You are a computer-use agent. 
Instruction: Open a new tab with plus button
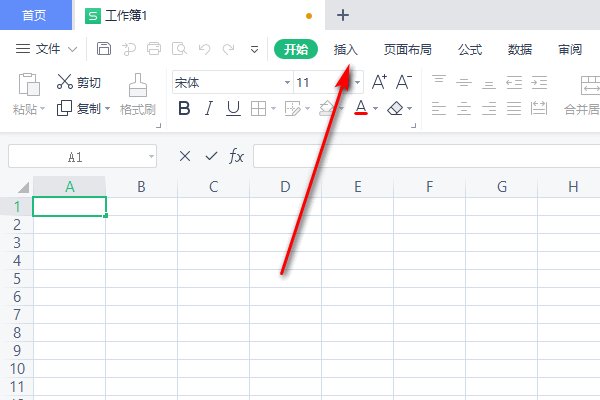(x=343, y=15)
